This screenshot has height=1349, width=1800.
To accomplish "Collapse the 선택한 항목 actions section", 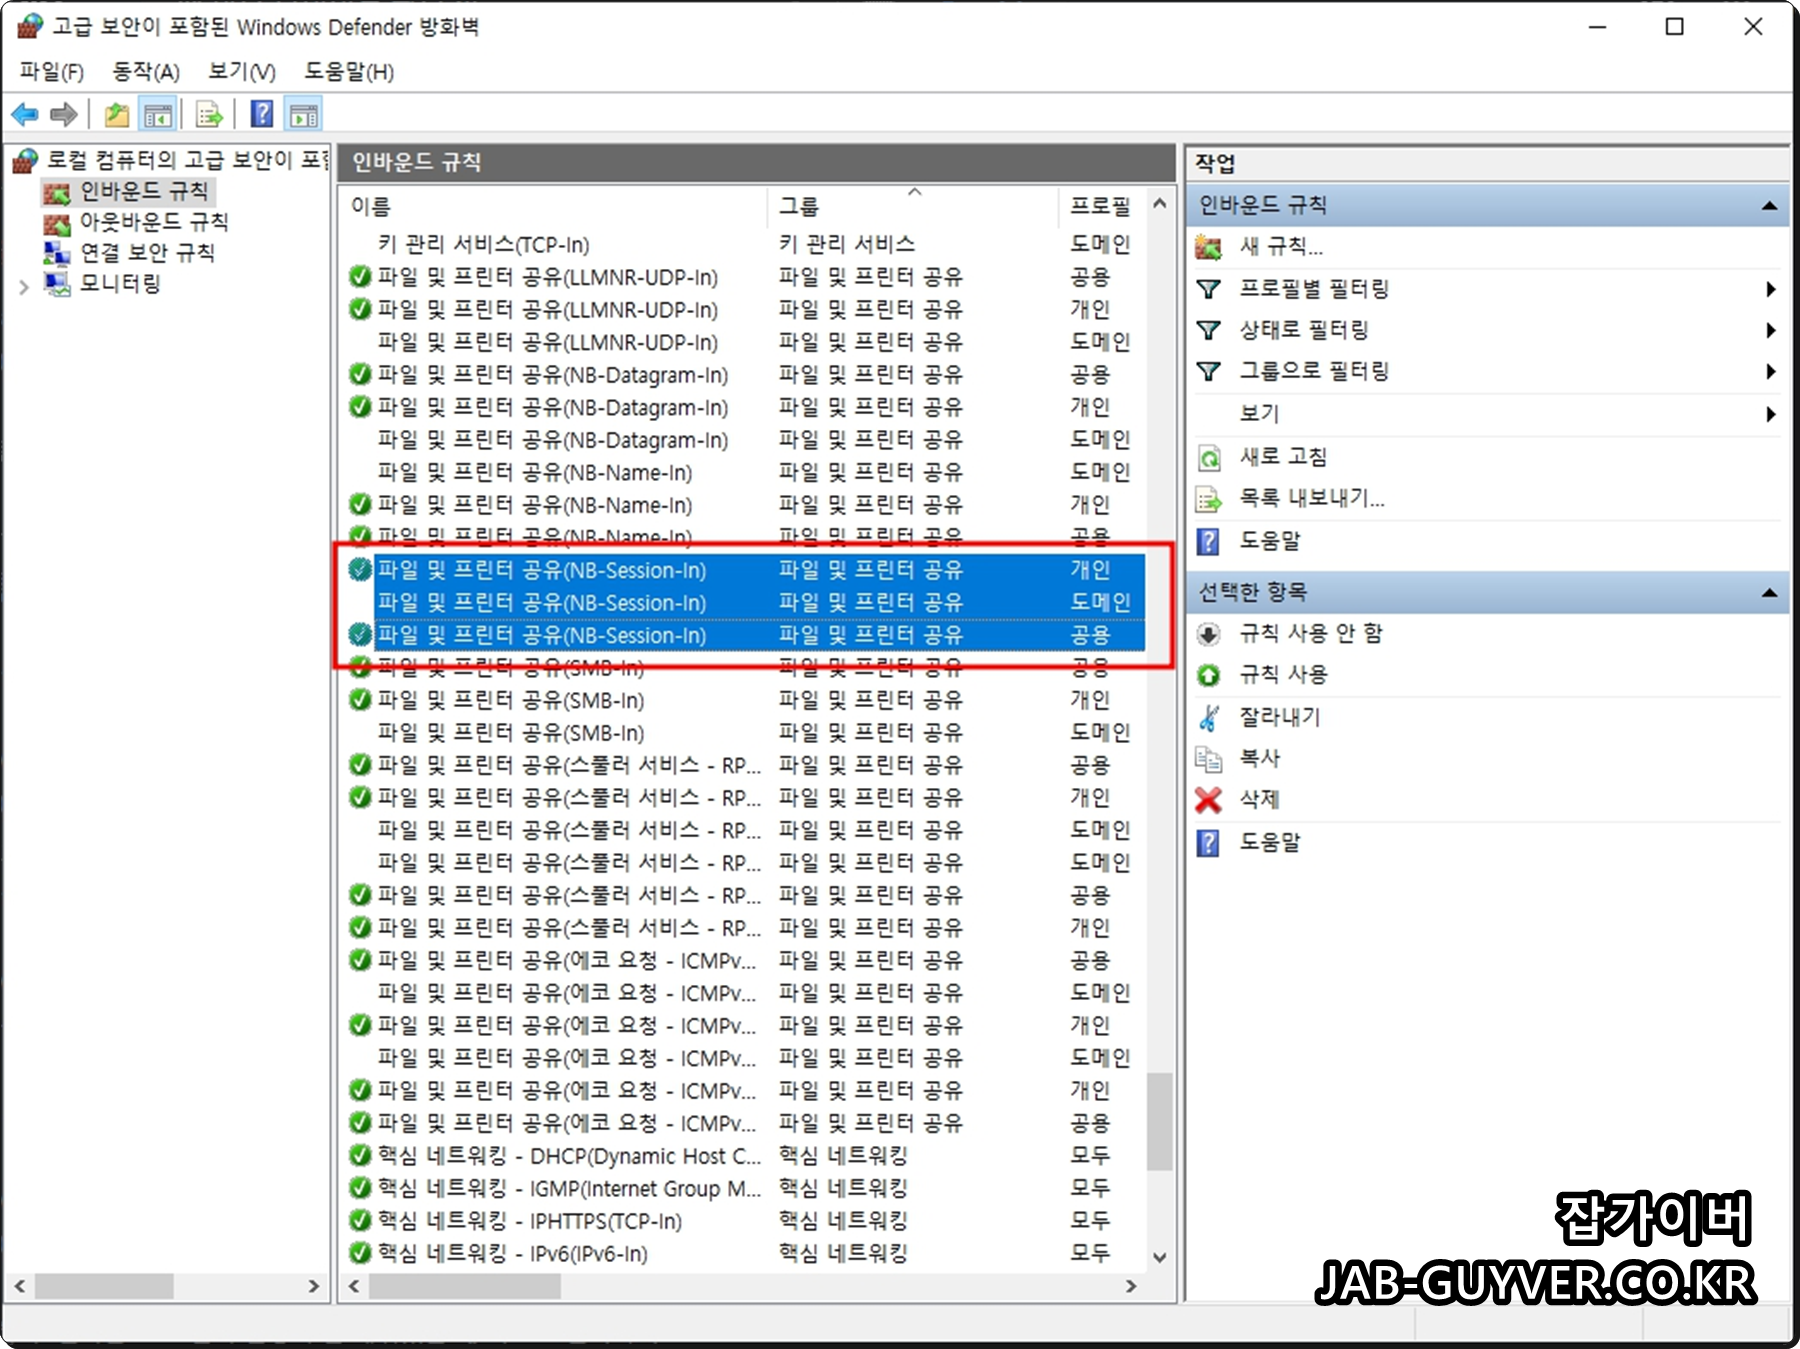I will coord(1769,593).
